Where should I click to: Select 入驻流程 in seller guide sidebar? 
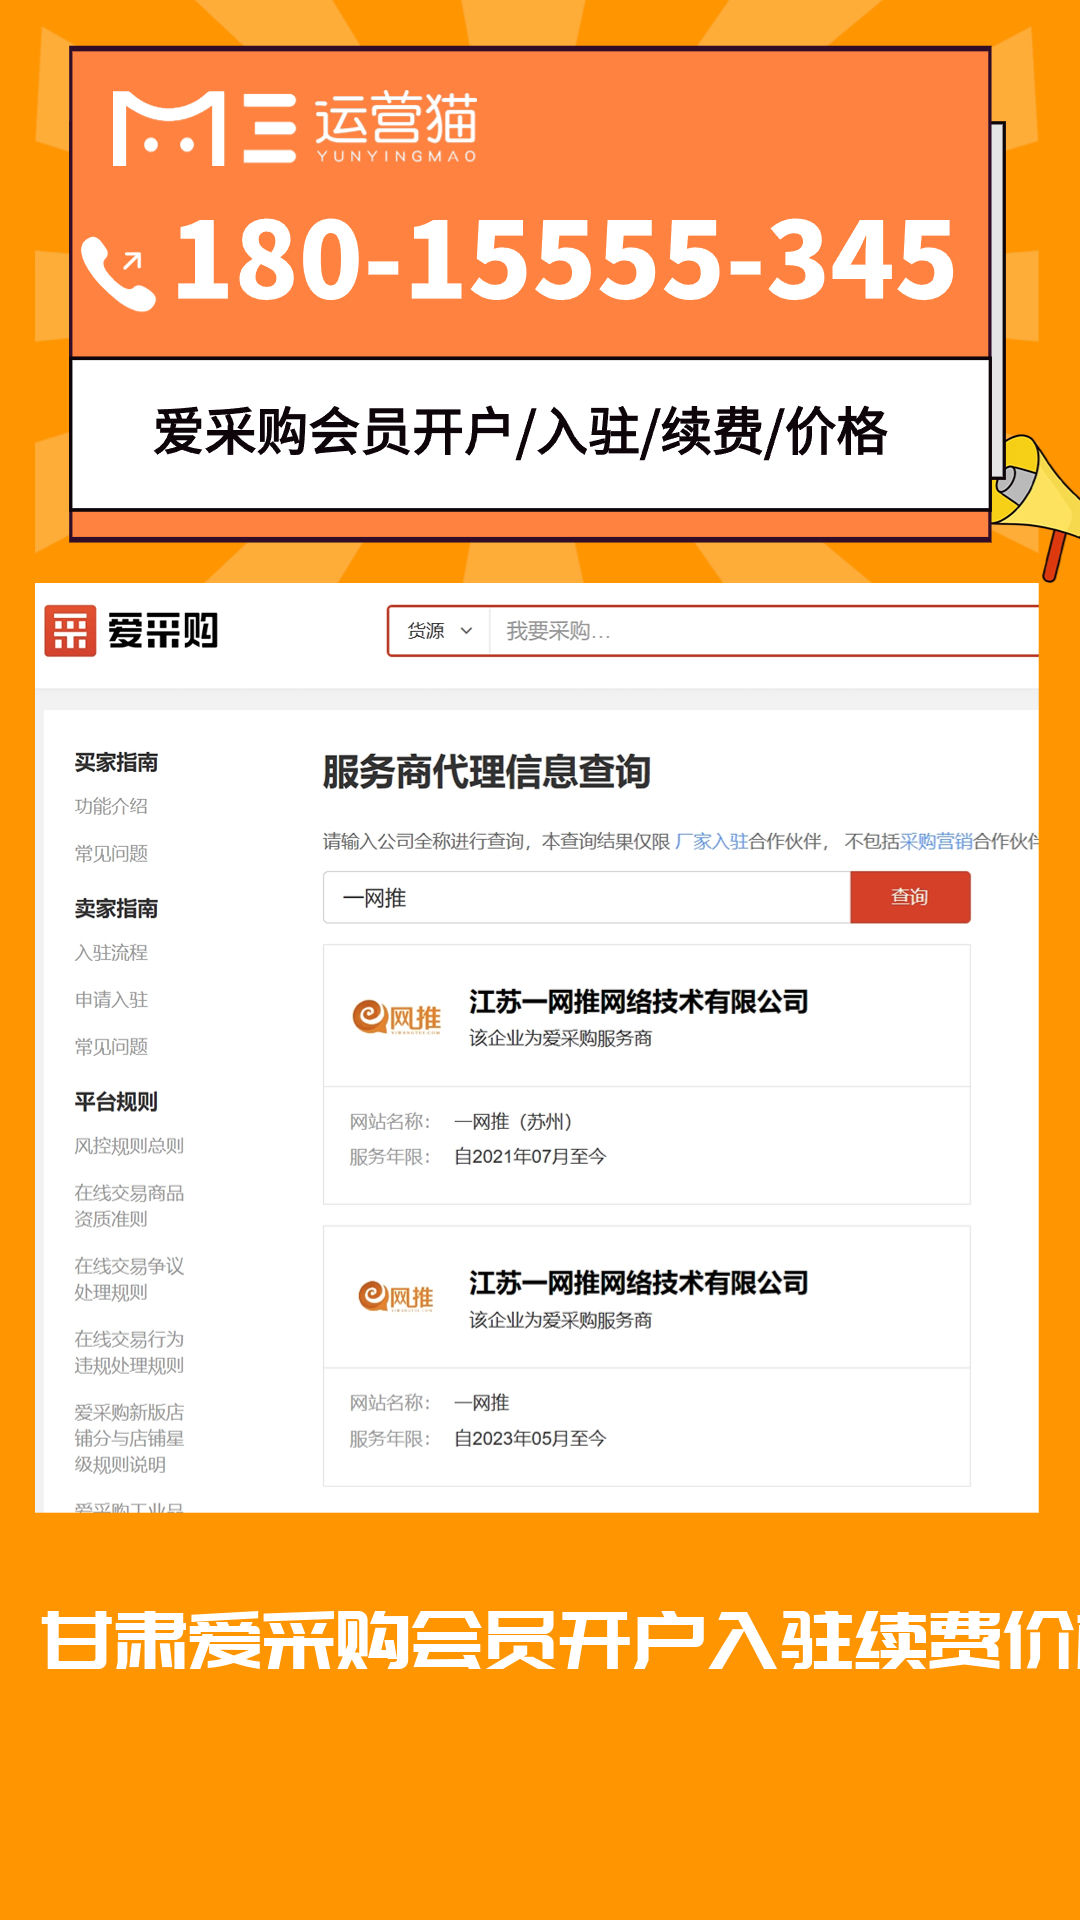111,952
